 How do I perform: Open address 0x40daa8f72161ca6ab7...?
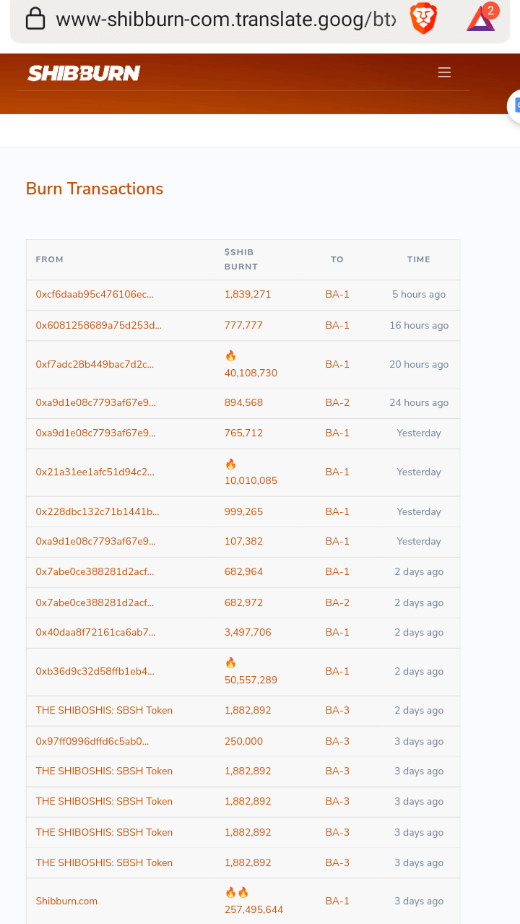tap(96, 632)
